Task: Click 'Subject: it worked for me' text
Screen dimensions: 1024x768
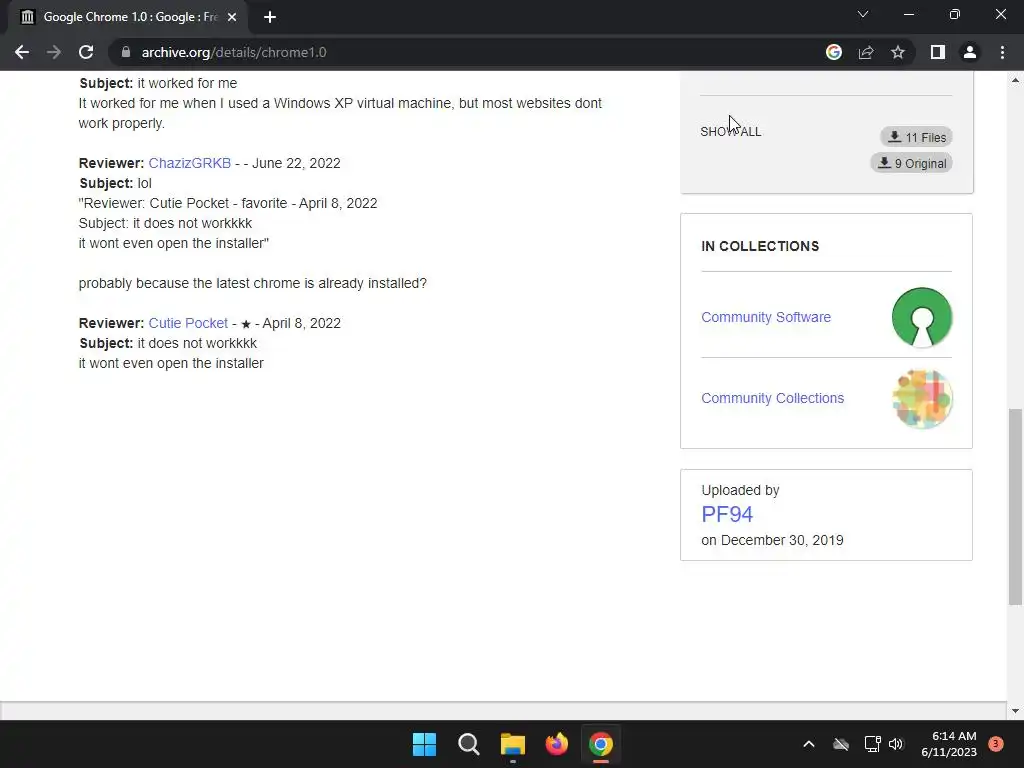Action: [158, 84]
